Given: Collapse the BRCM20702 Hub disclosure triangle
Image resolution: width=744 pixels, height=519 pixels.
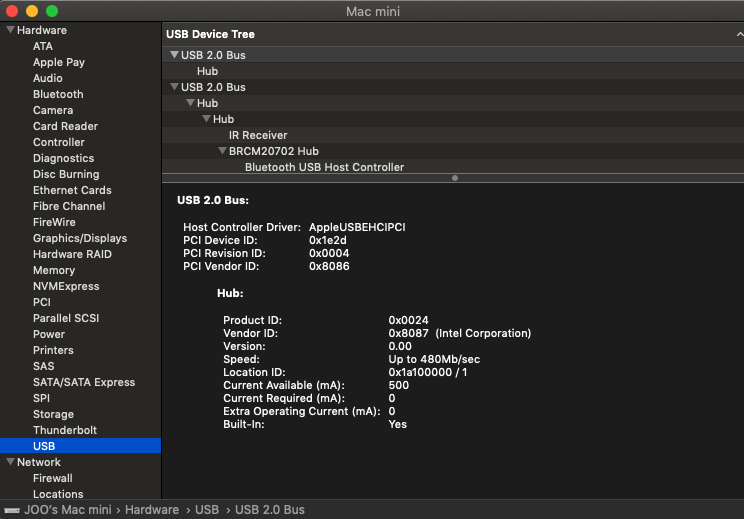Looking at the screenshot, I should pyautogui.click(x=222, y=151).
